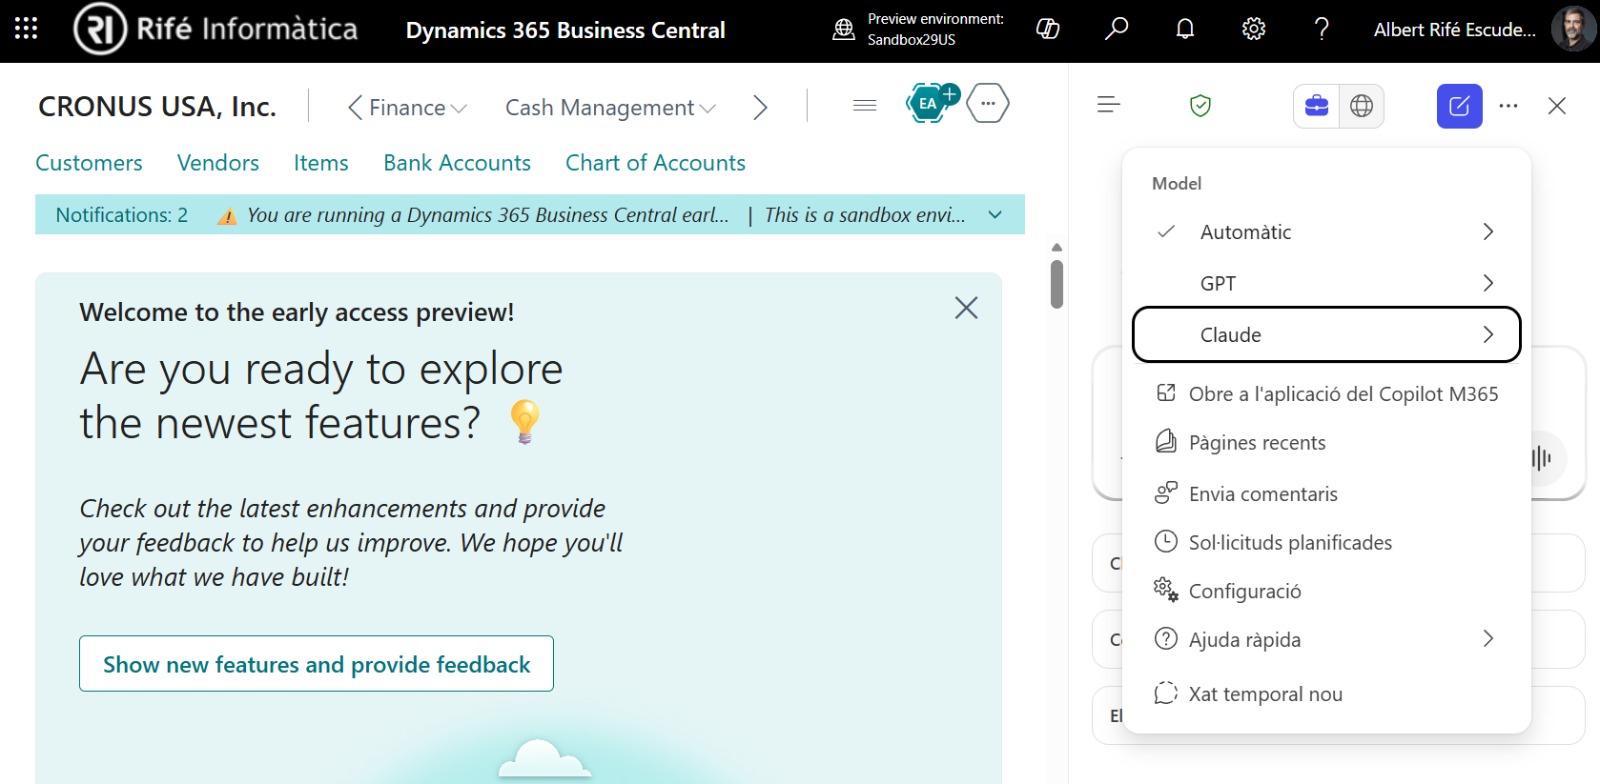Click the green shield protection icon
The height and width of the screenshot is (784, 1600).
pyautogui.click(x=1200, y=105)
